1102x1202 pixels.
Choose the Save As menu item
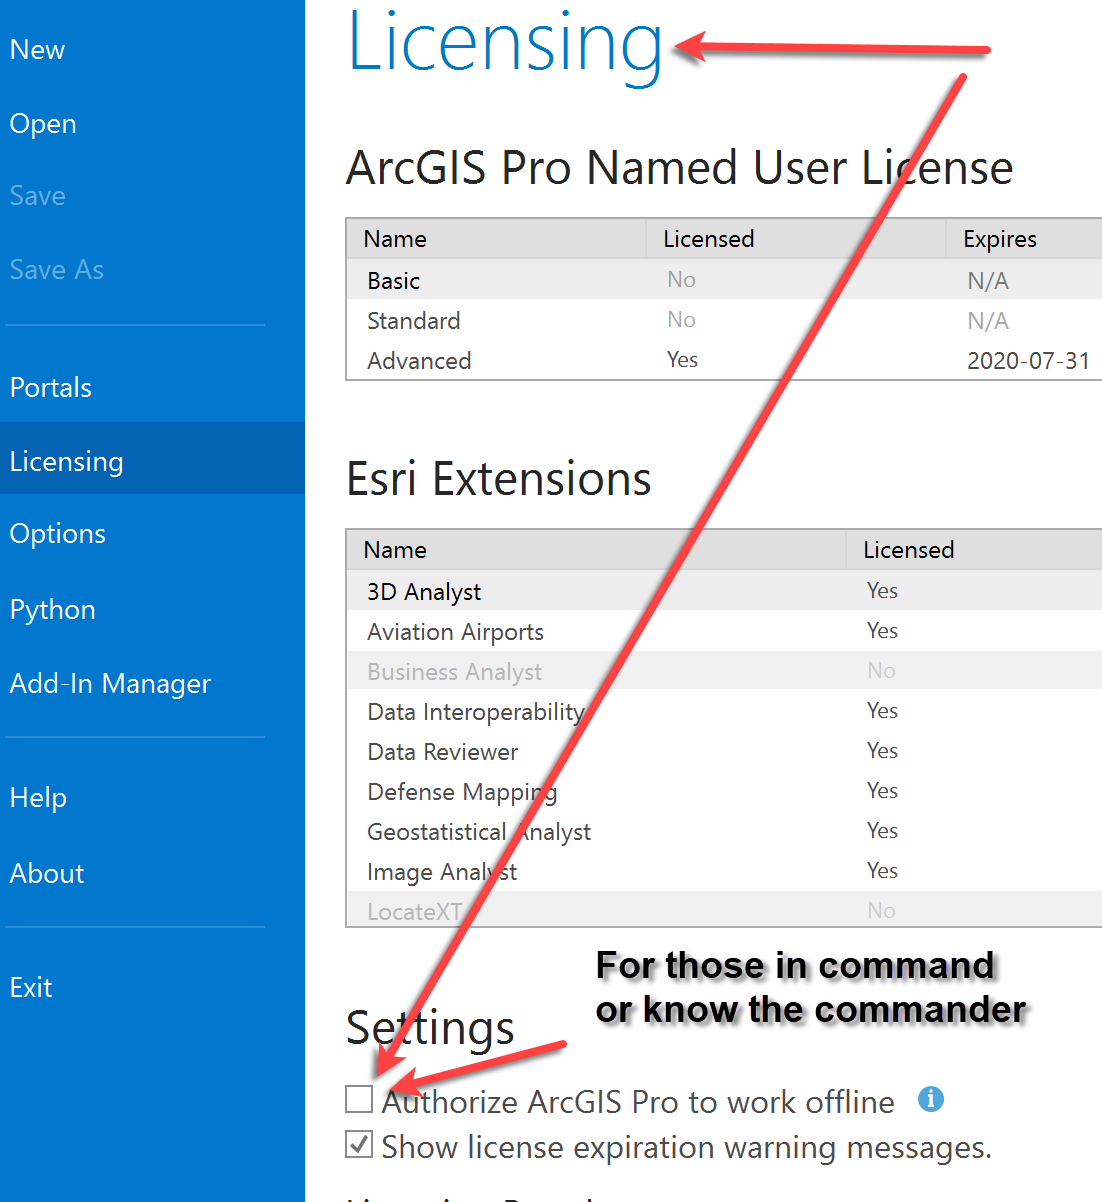tap(56, 269)
